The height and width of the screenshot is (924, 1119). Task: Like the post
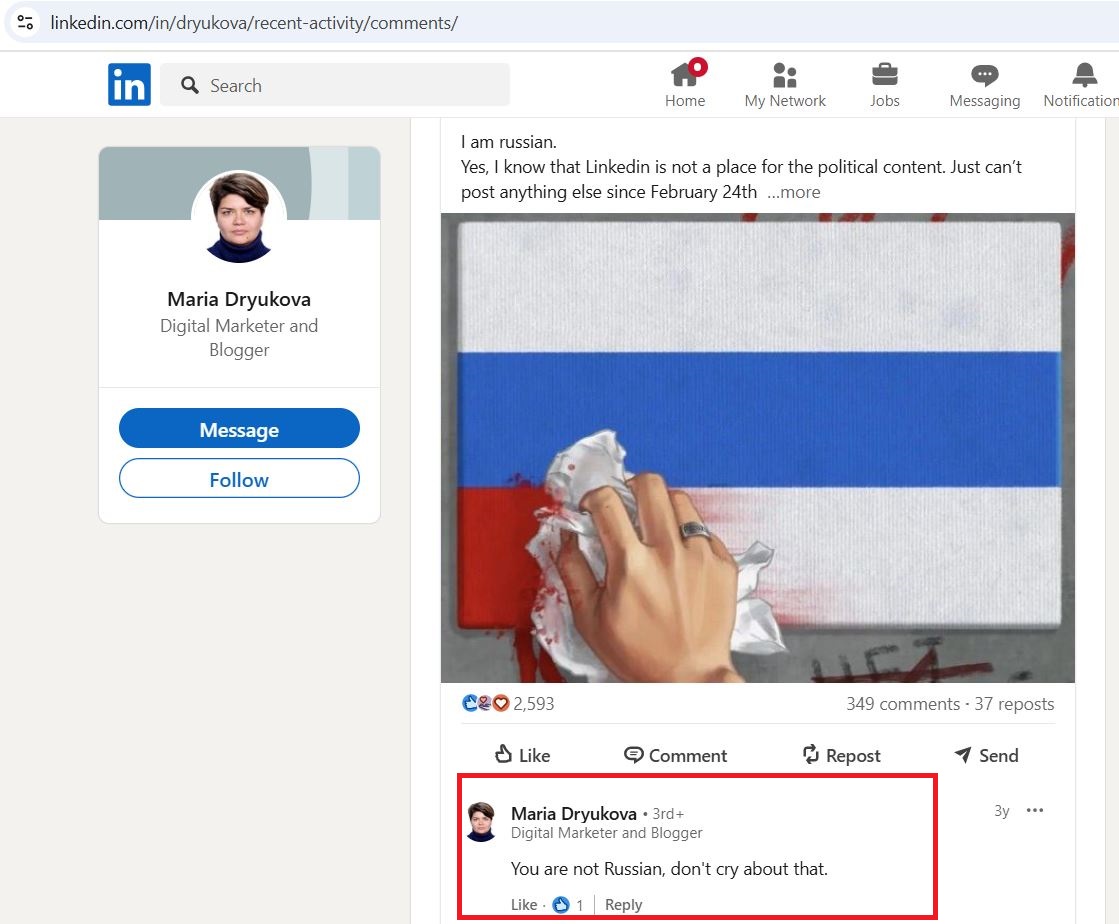(522, 755)
